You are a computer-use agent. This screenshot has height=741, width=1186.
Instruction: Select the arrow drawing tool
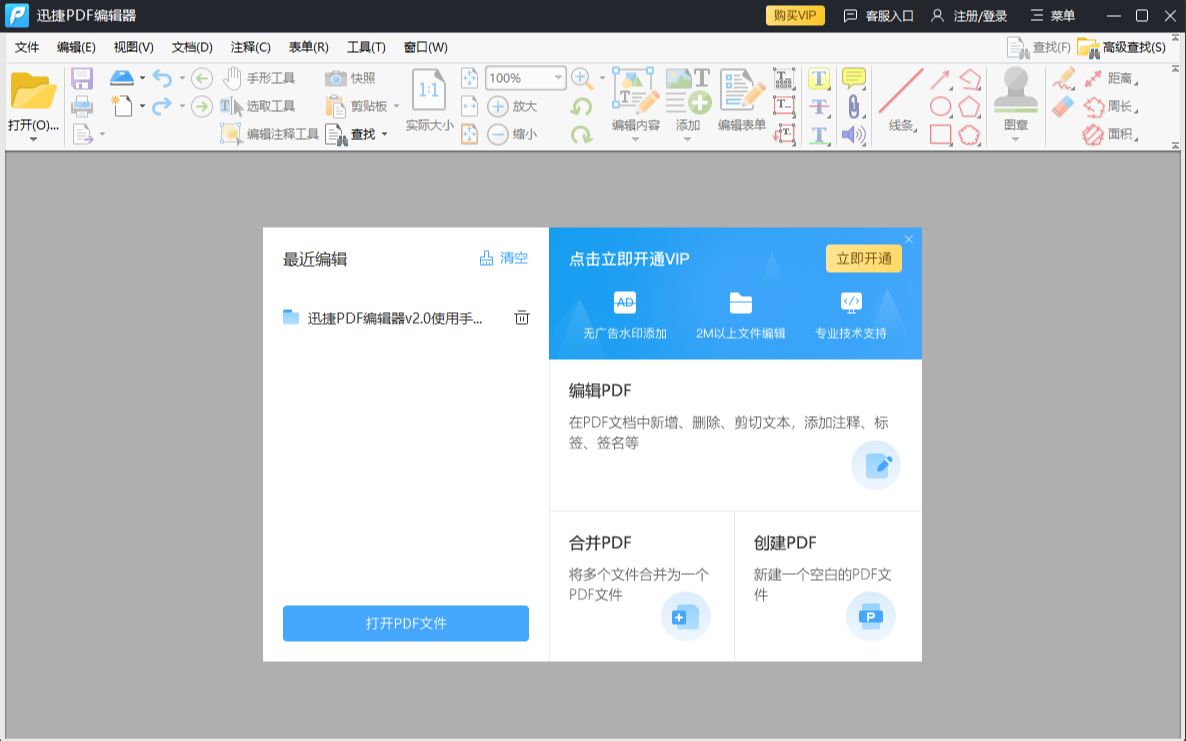pyautogui.click(x=940, y=79)
